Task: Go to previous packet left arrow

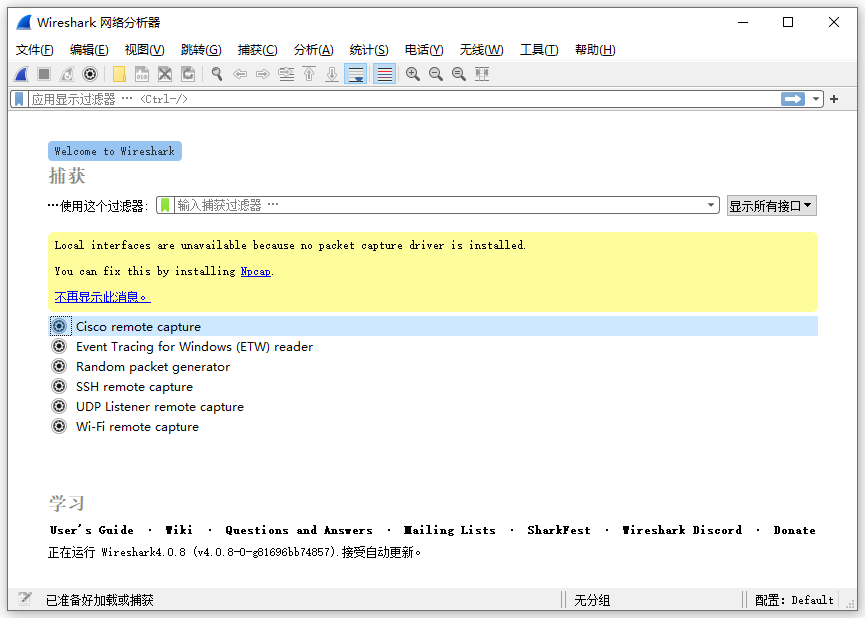Action: (240, 74)
